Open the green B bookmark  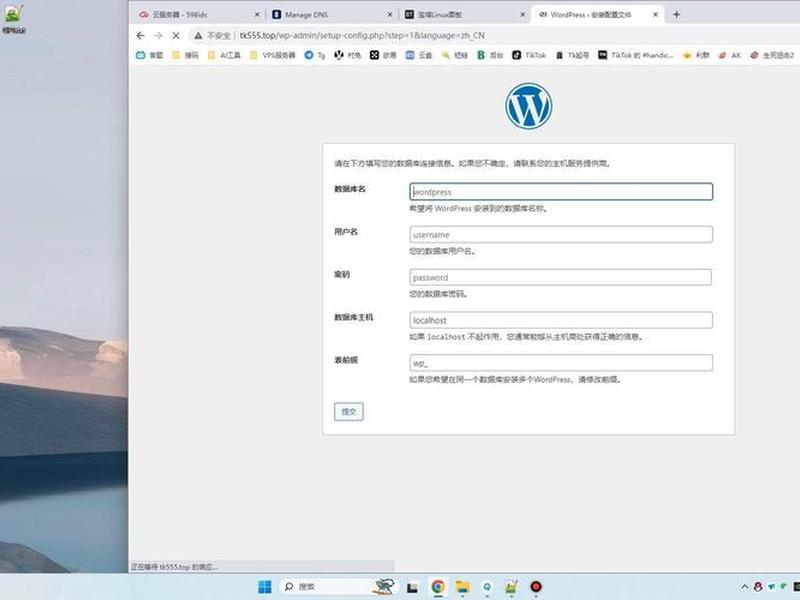pyautogui.click(x=490, y=55)
